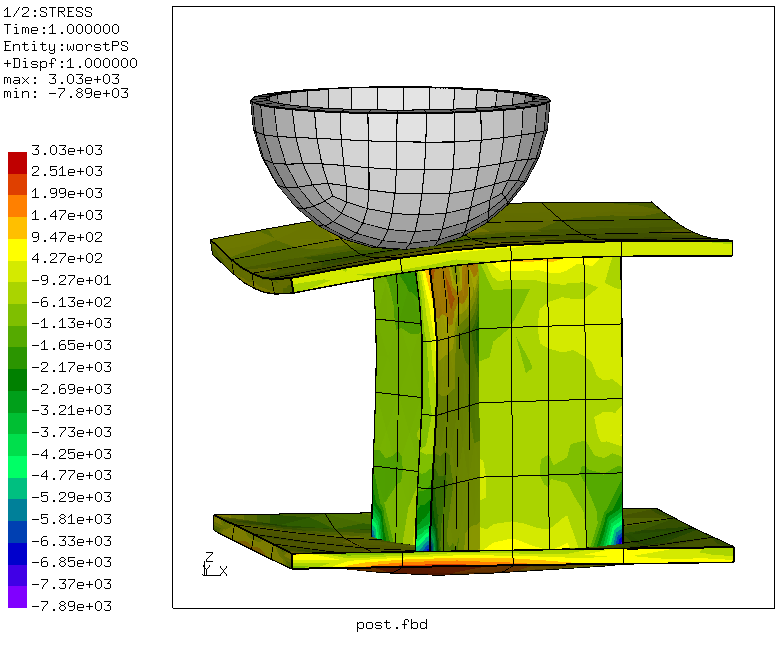Click the violet swatch beside -7.89e+03
784x672 pixels.
17,597
